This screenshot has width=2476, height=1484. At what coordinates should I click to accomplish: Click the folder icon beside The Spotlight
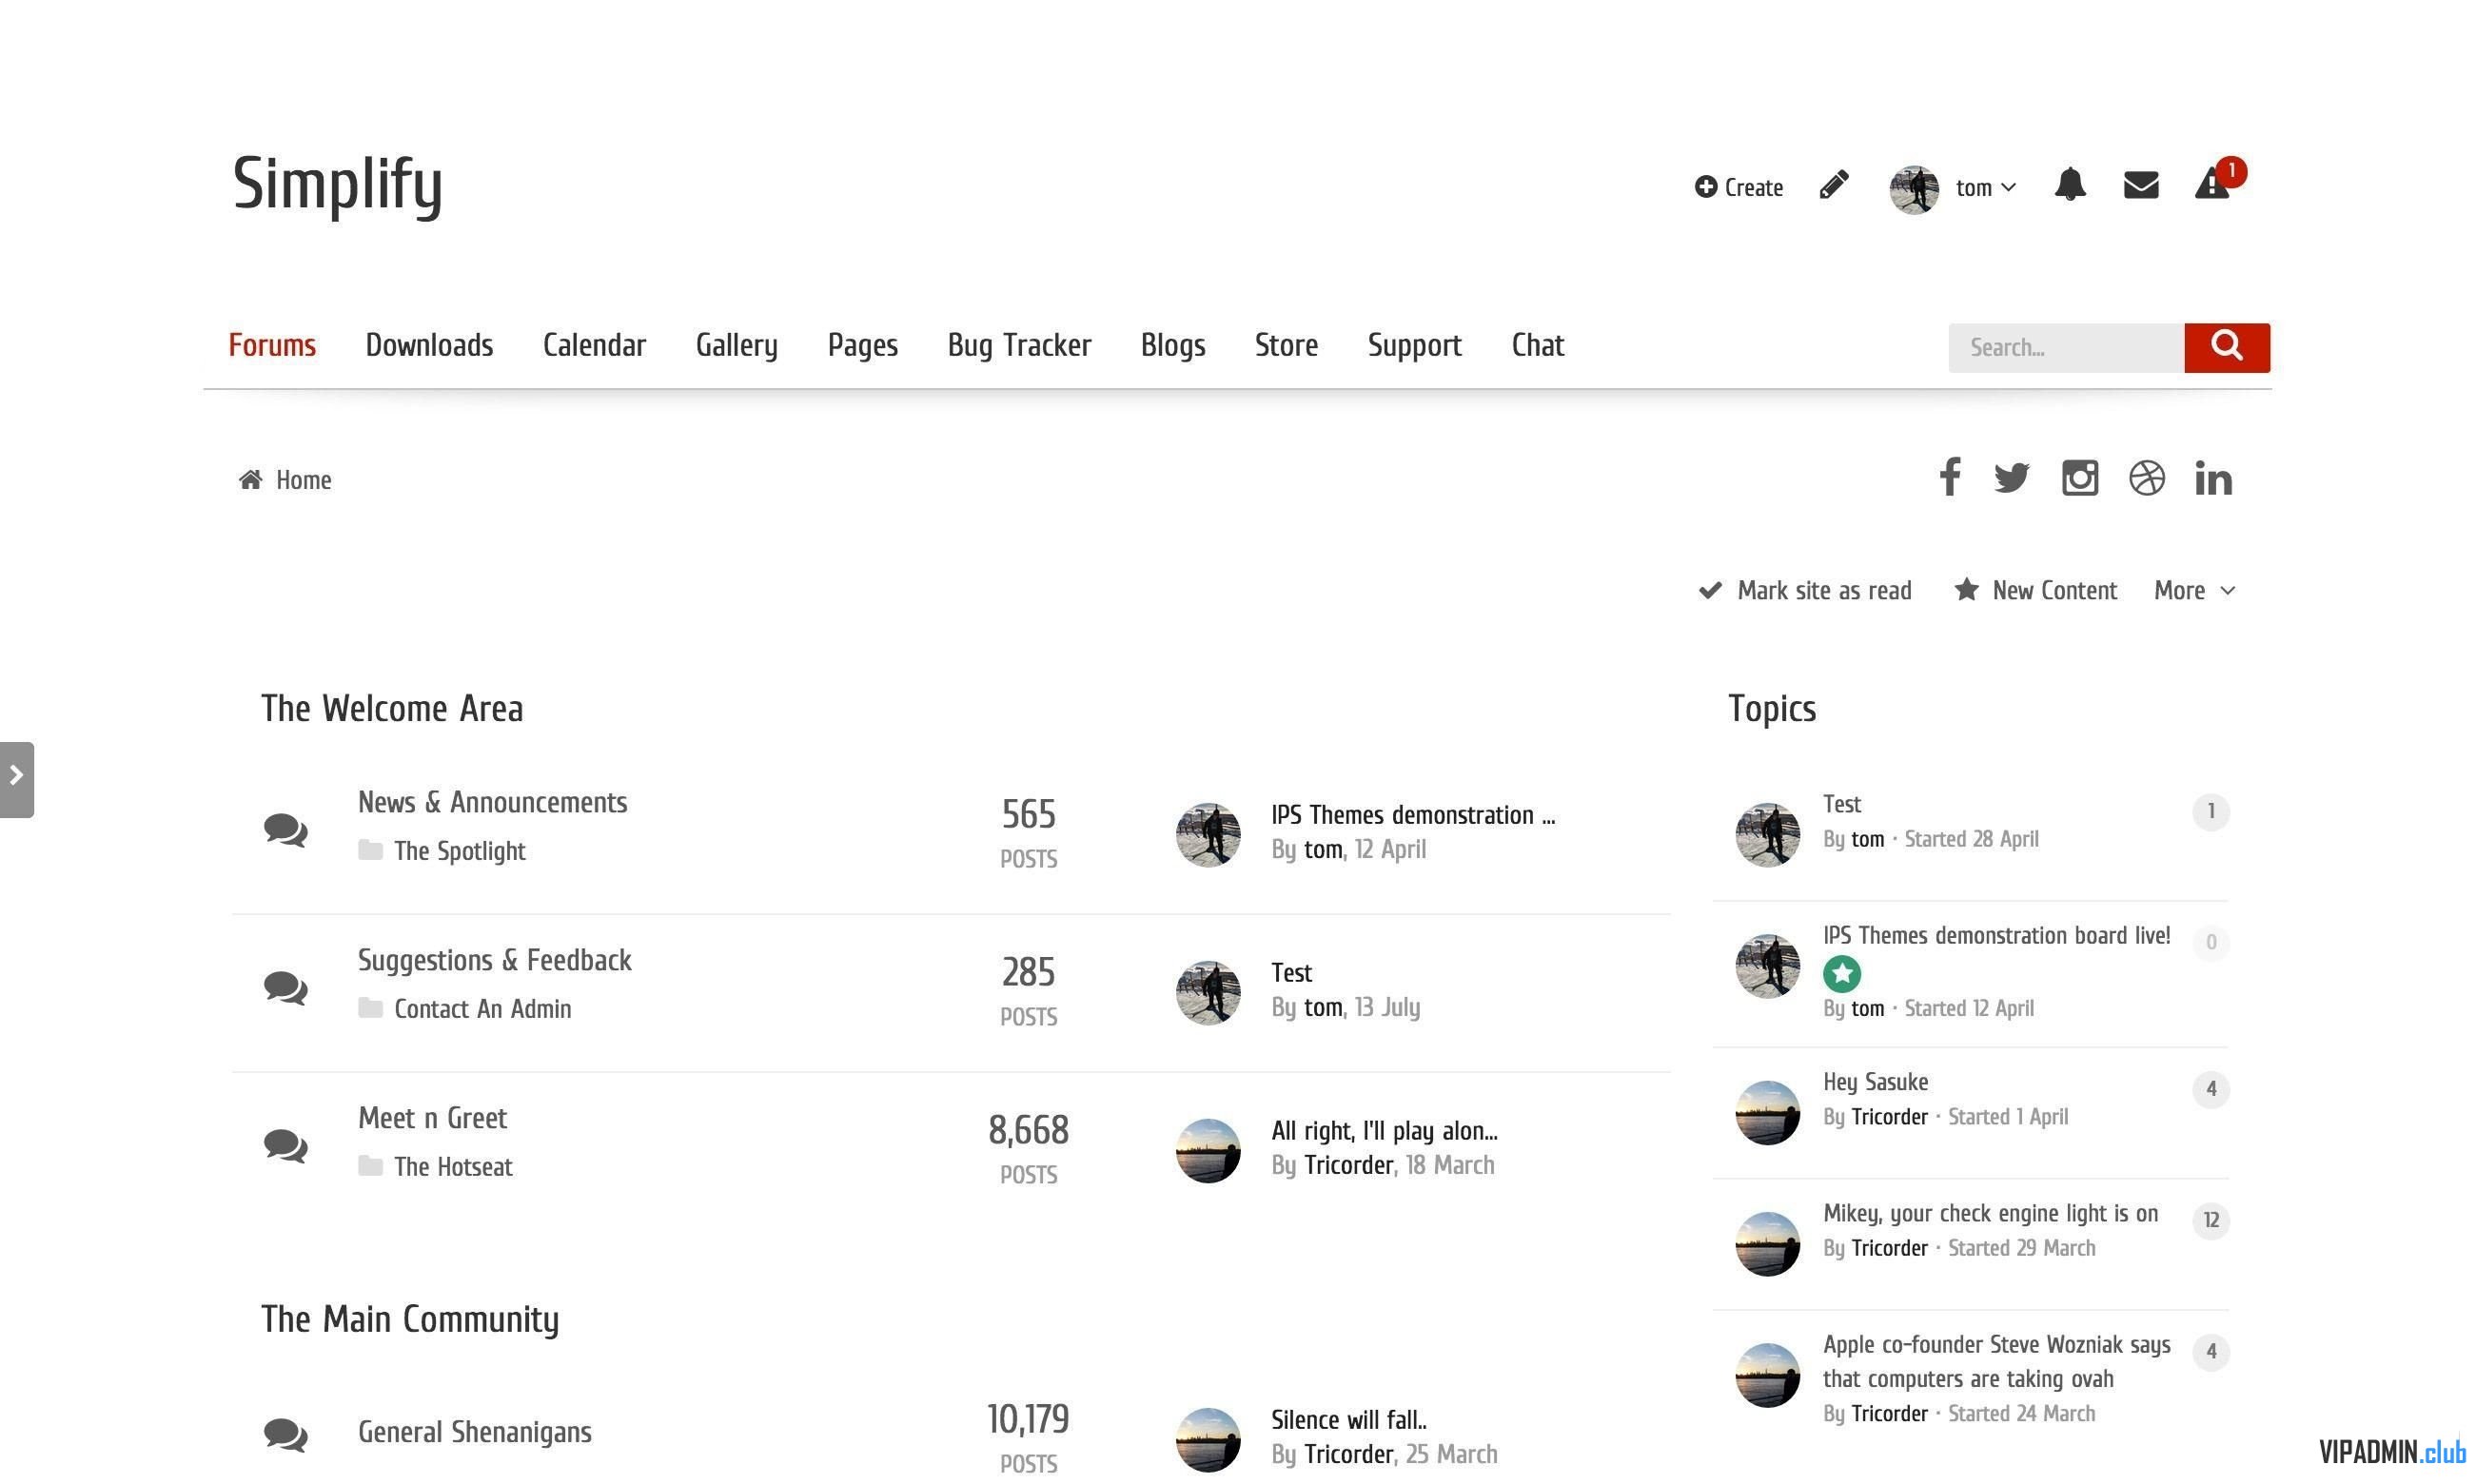point(370,850)
